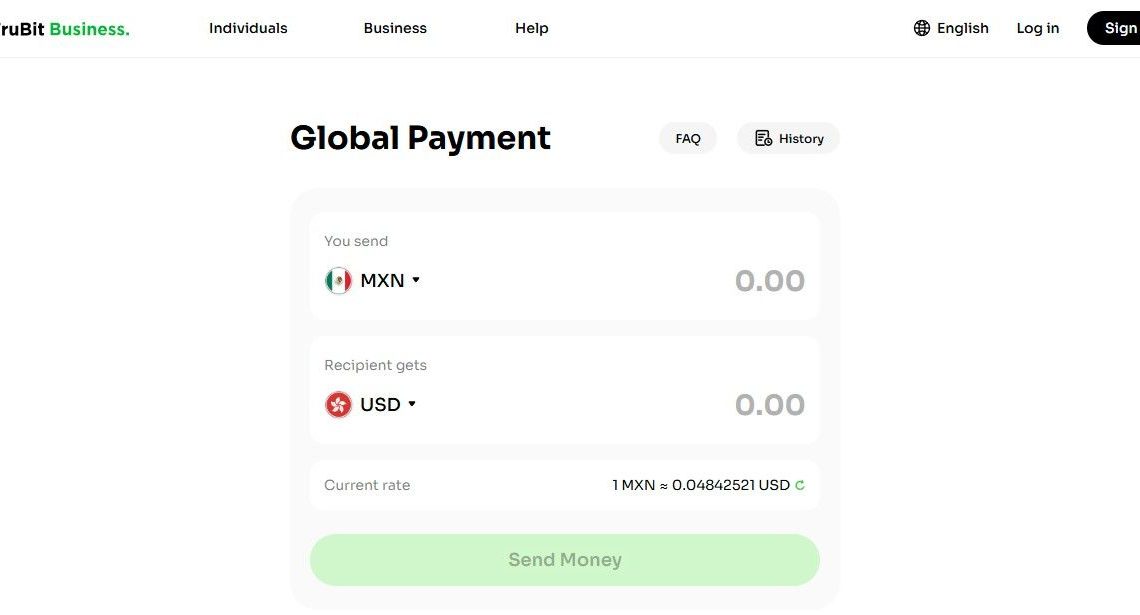The height and width of the screenshot is (615, 1140).
Task: Click the History document icon
Action: coord(763,138)
